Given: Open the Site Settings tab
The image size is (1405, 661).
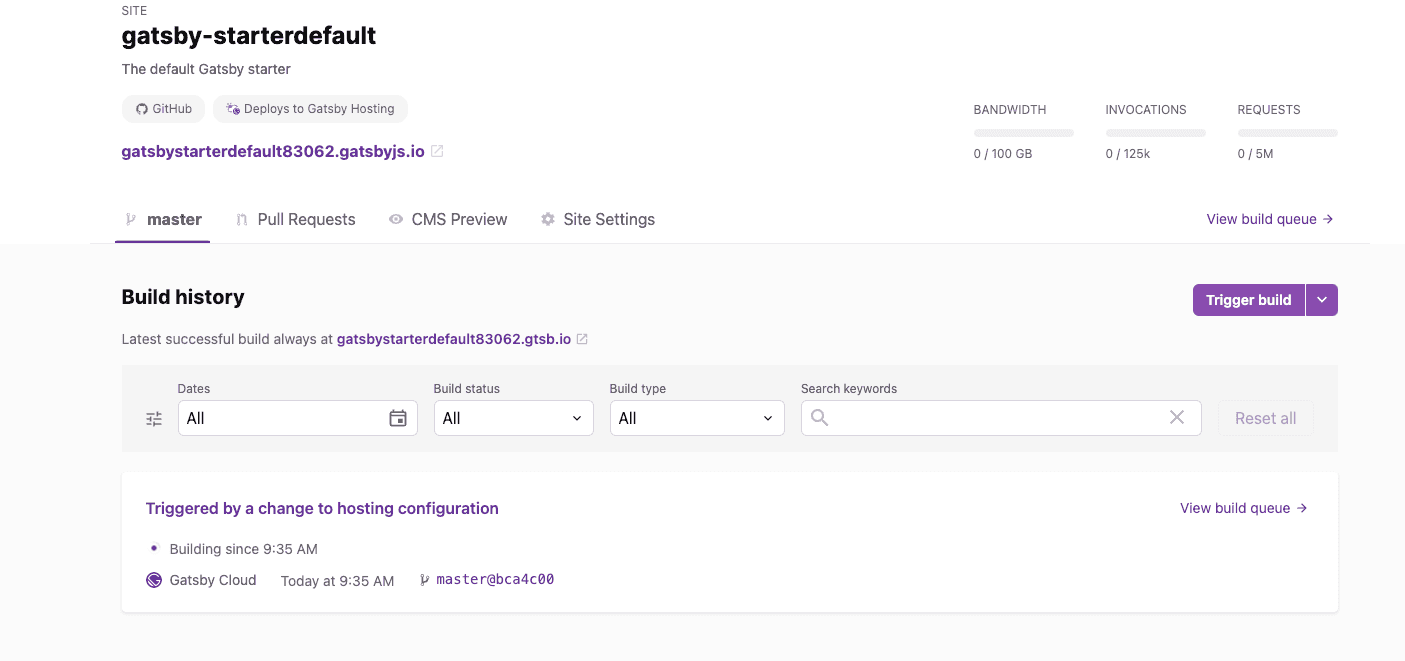Looking at the screenshot, I should pos(598,219).
